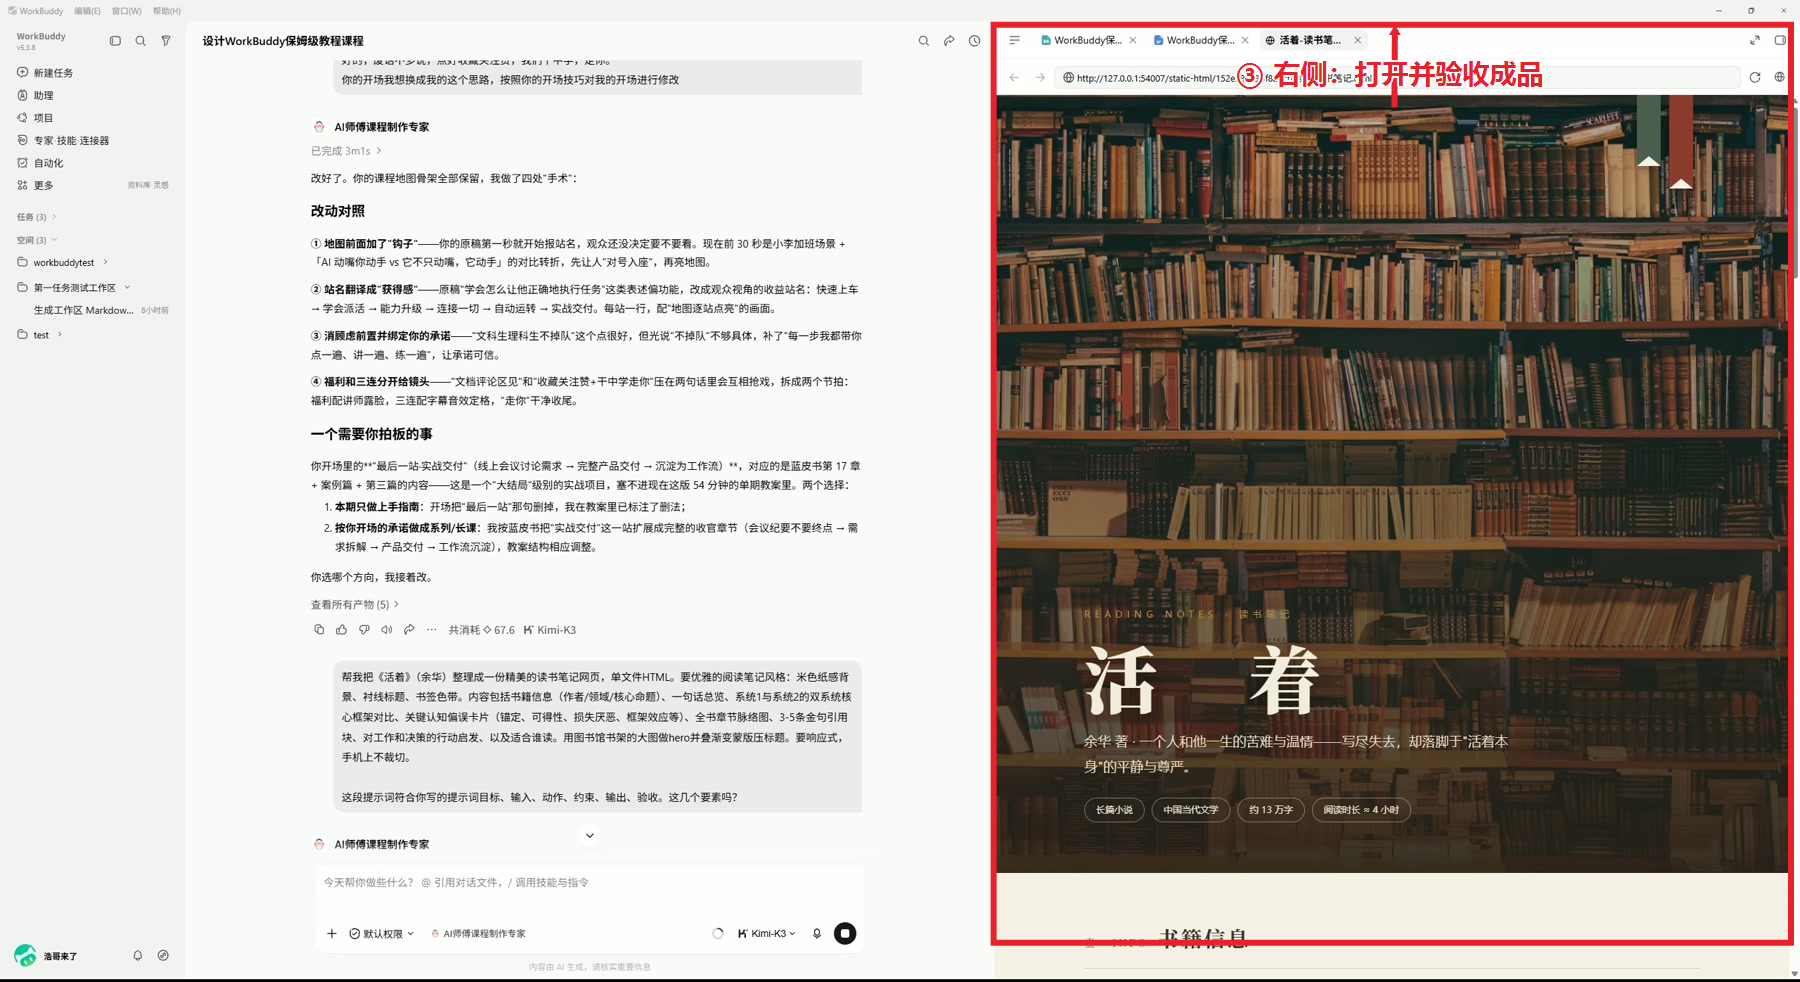Image resolution: width=1800 pixels, height=982 pixels.
Task: Forward the reply using the arrow icon
Action: coord(409,630)
